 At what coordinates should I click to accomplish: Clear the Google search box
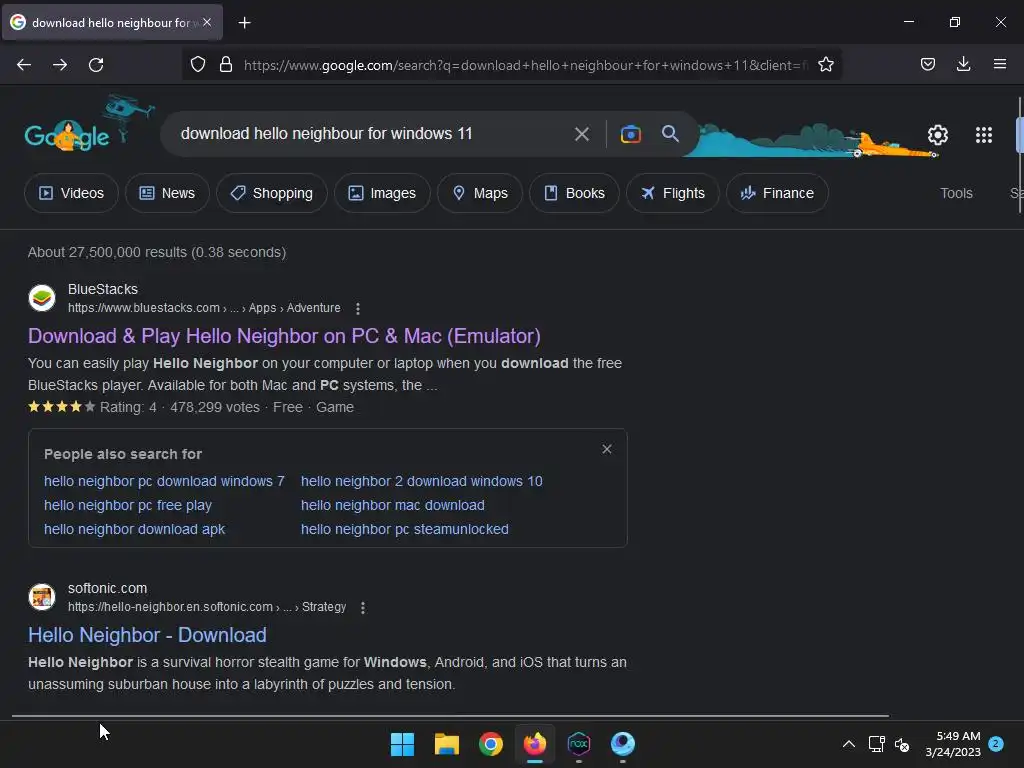[581, 135]
